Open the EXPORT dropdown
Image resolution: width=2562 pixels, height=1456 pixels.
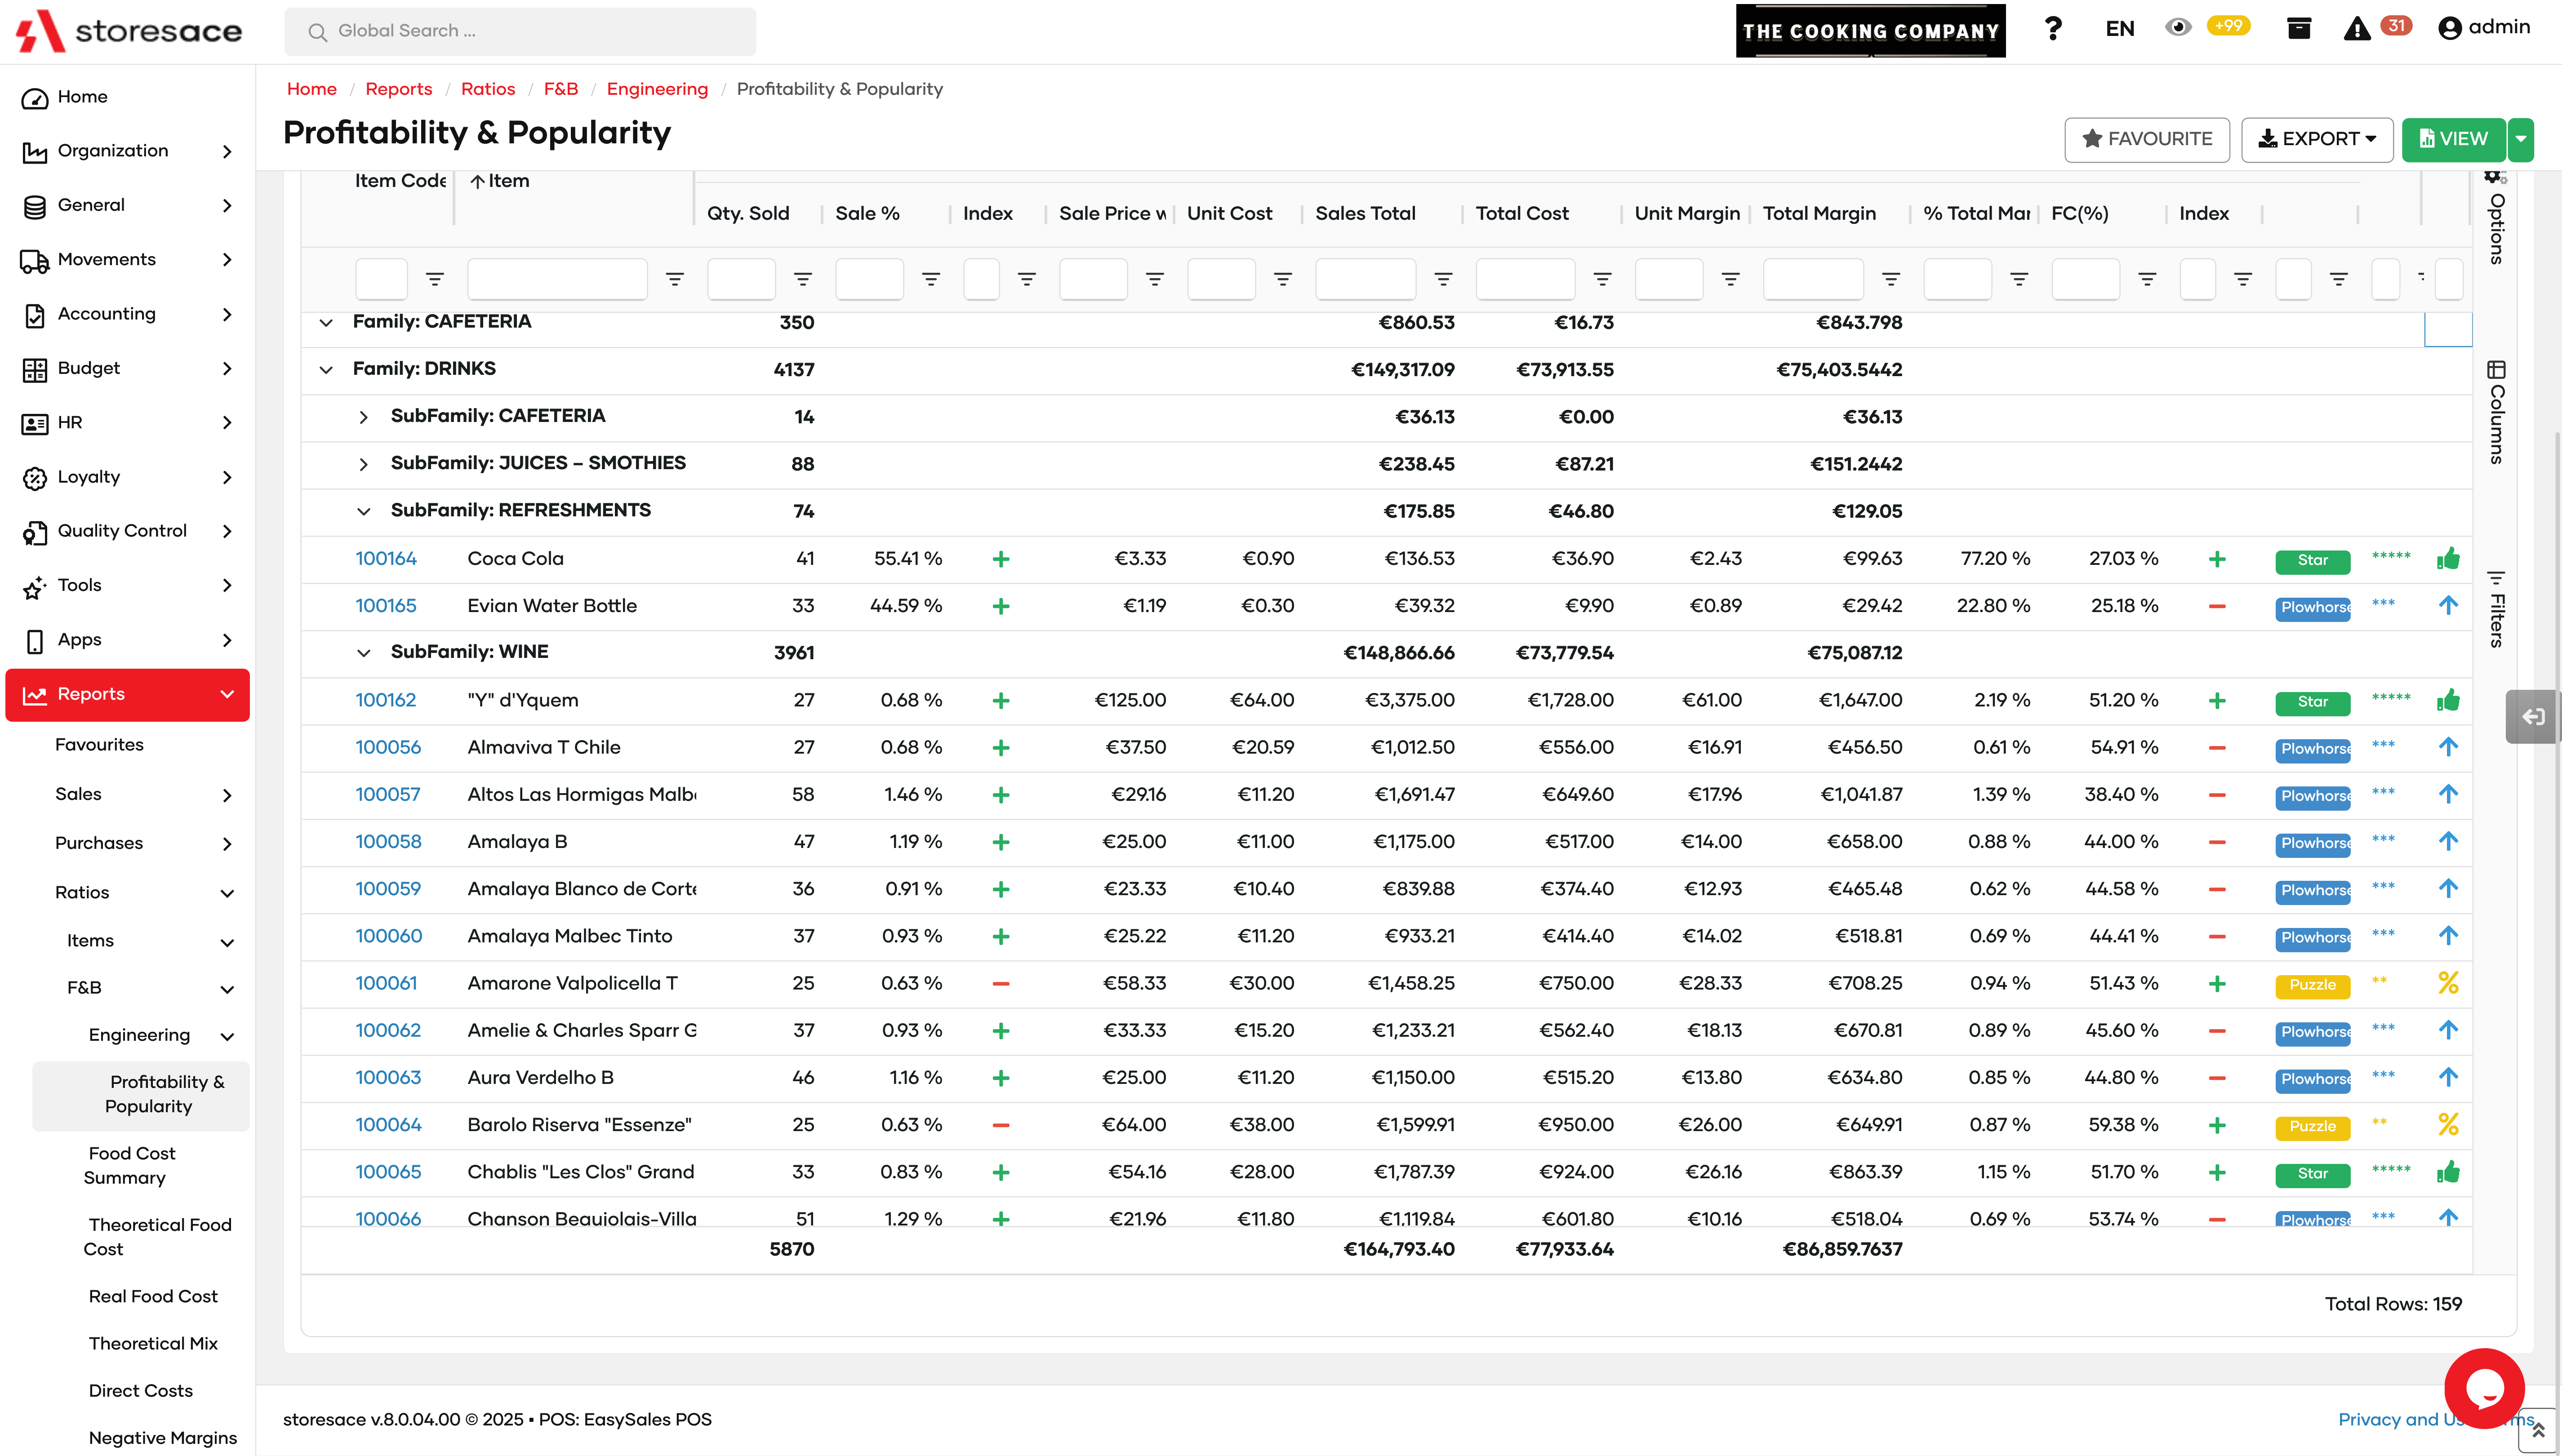tap(2316, 139)
